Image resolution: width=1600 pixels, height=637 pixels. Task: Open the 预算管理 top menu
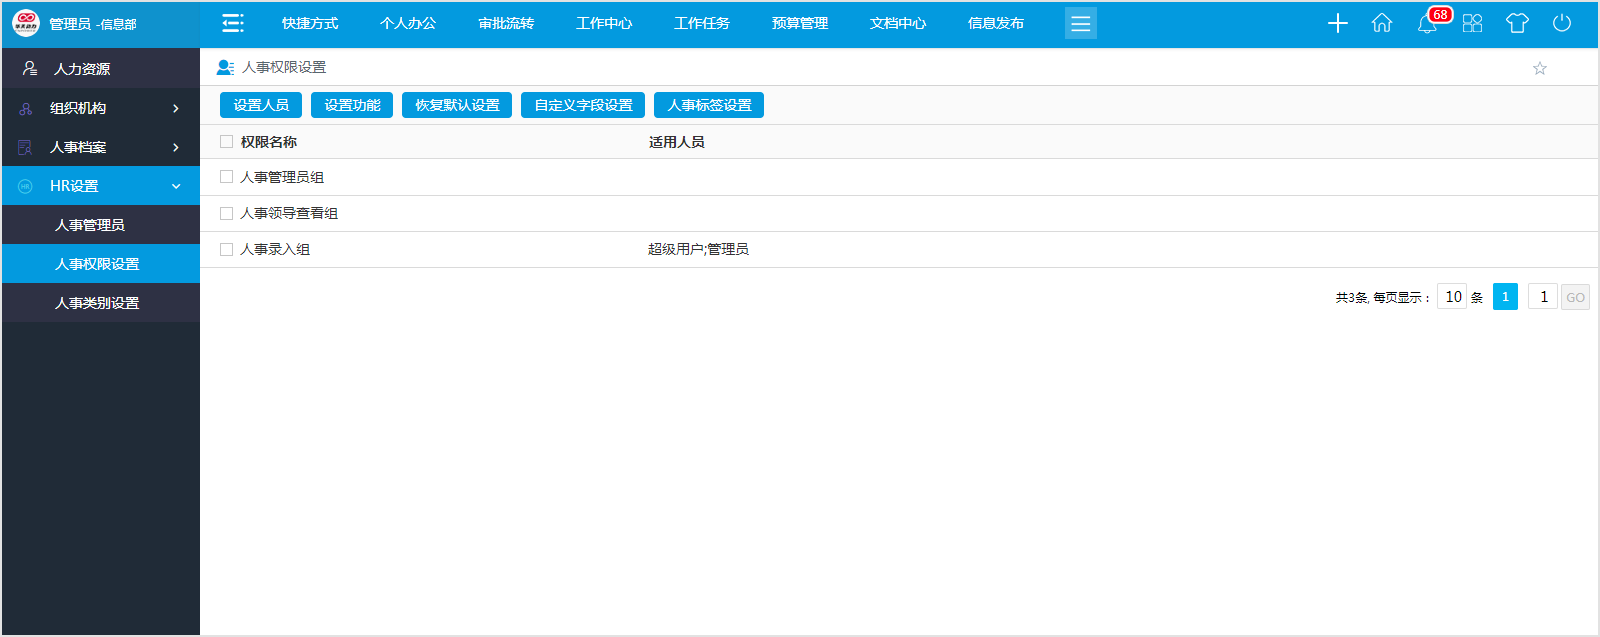(800, 23)
